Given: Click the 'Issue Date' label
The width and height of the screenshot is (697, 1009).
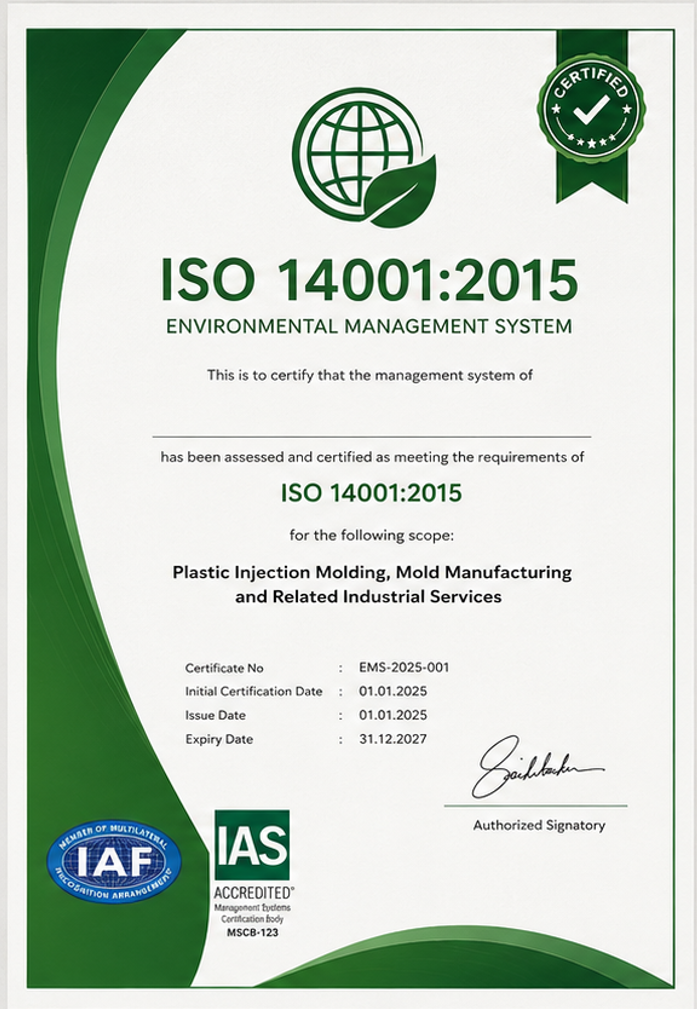Looking at the screenshot, I should point(215,715).
